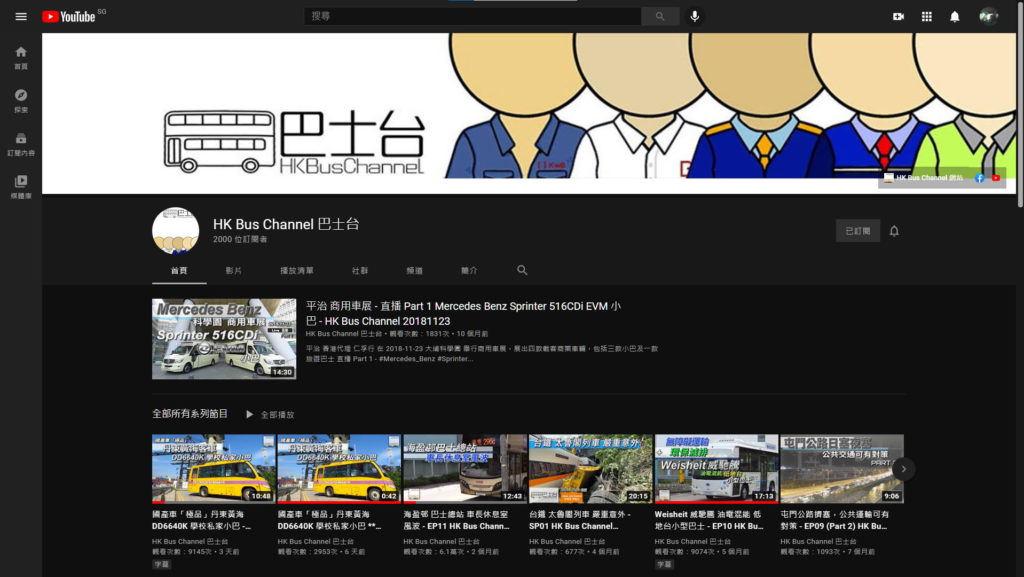The height and width of the screenshot is (577, 1024).
Task: Click the search magnifier button
Action: click(x=660, y=16)
